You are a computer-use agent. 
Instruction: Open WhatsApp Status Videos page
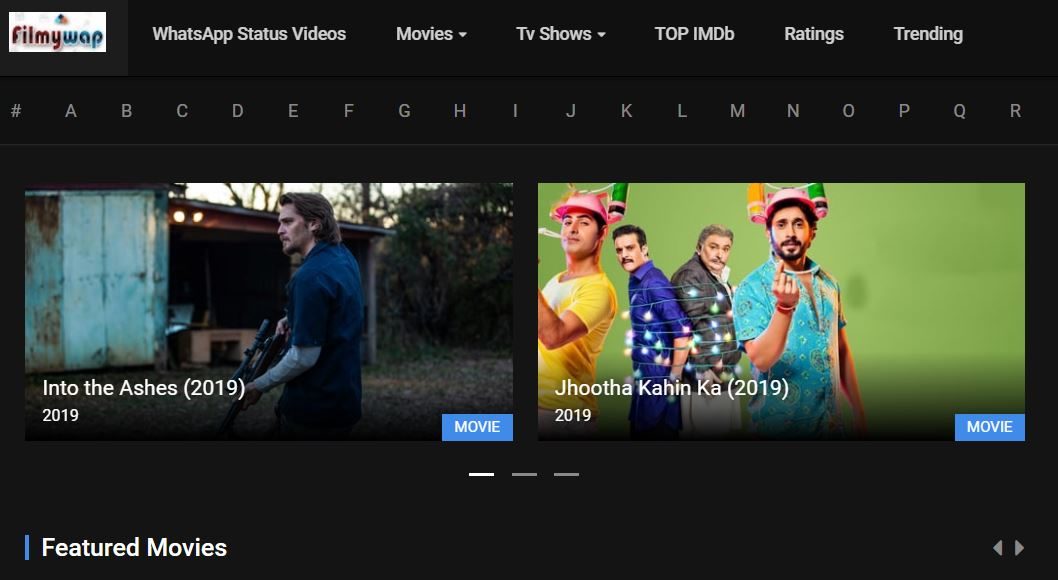tap(249, 34)
